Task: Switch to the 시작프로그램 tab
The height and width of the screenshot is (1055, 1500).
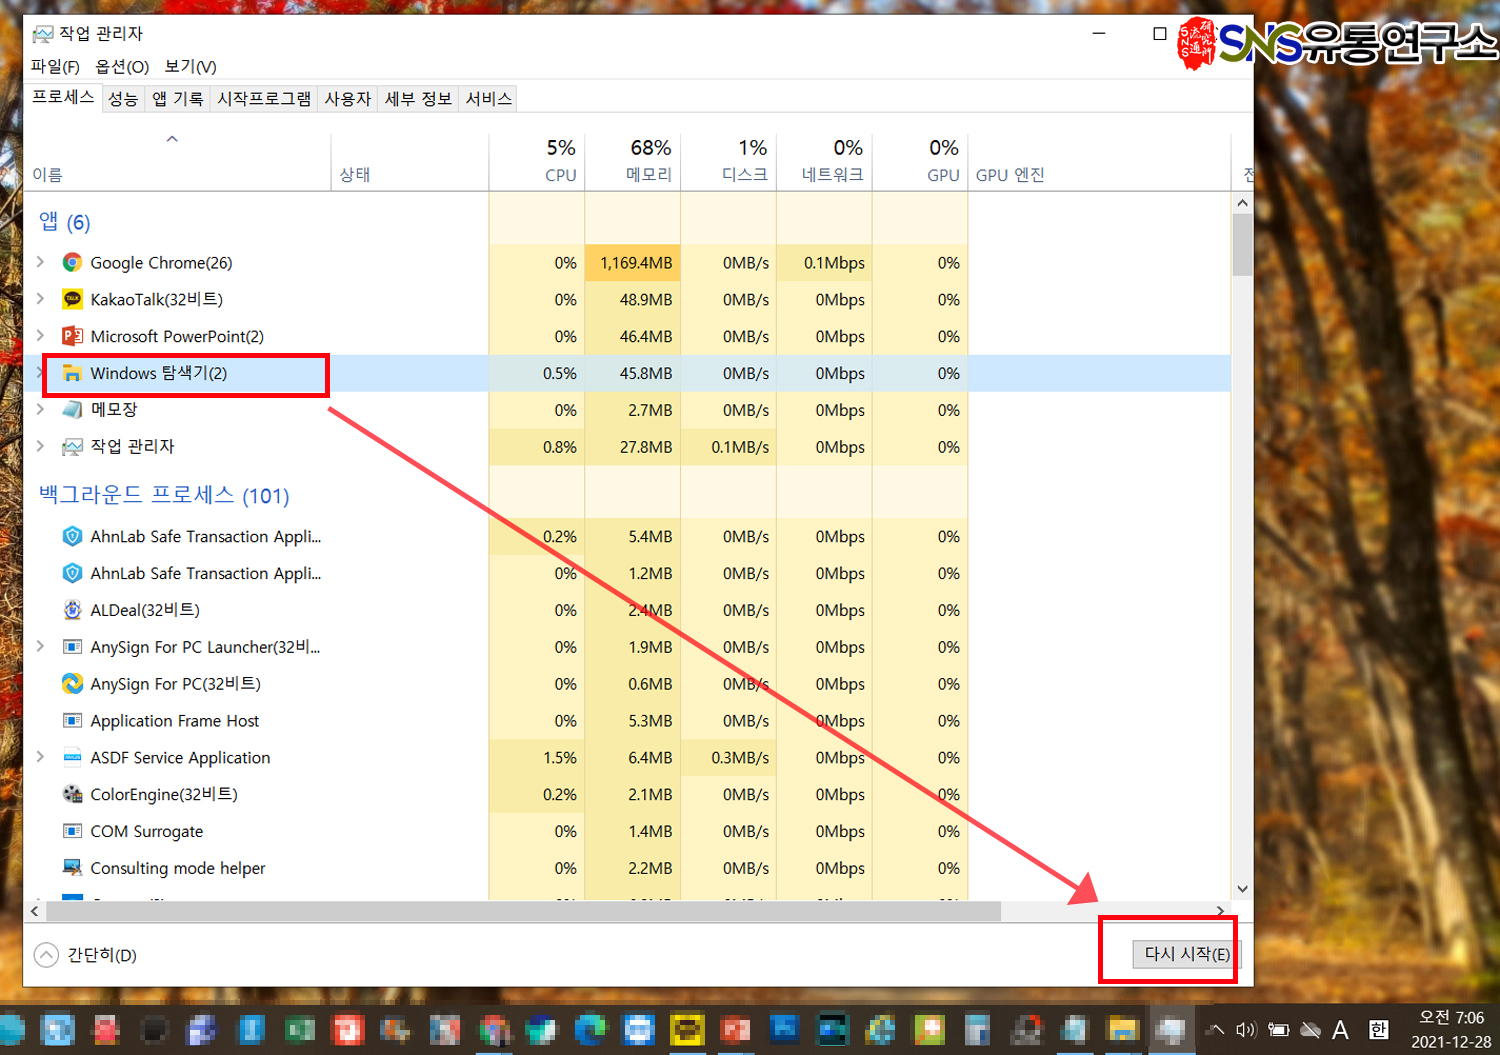Action: click(x=264, y=99)
